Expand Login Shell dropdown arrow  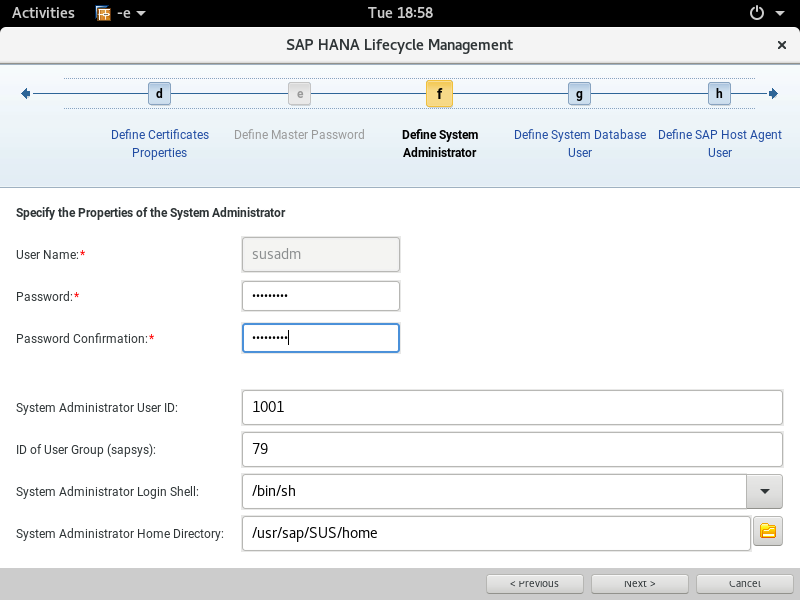coord(764,491)
